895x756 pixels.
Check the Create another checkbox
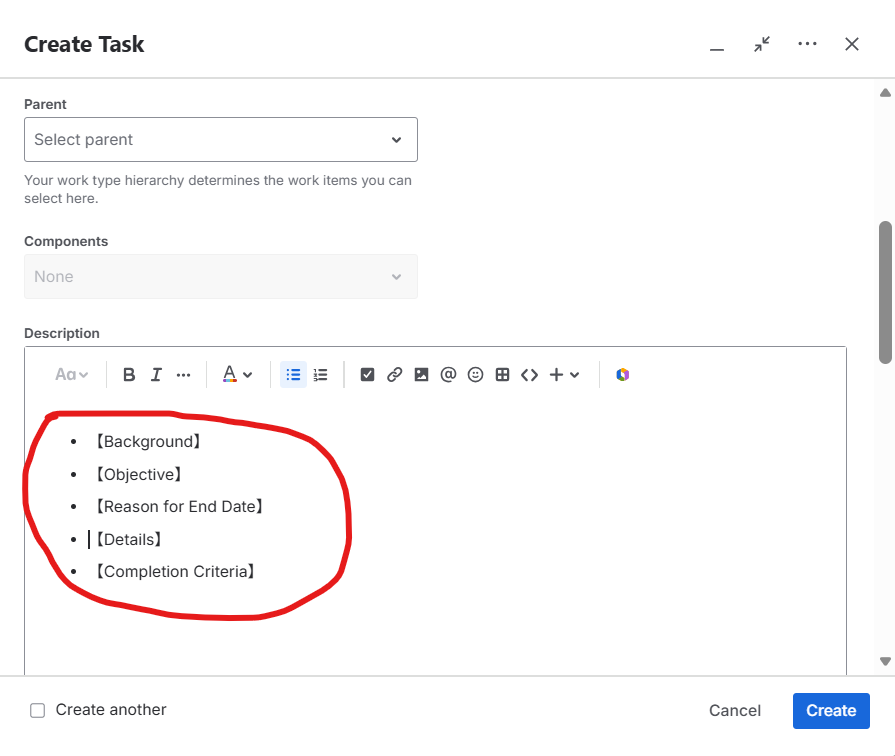pos(38,710)
